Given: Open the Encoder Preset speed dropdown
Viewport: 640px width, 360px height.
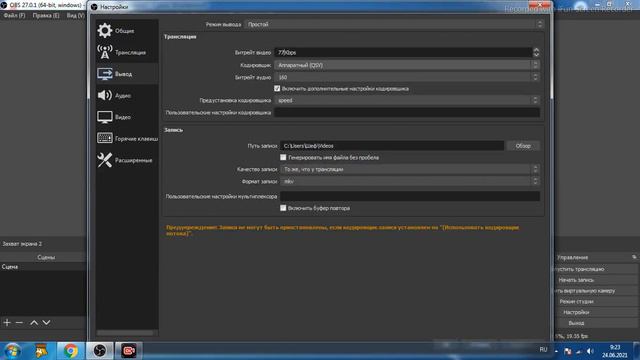Looking at the screenshot, I should click(x=407, y=100).
